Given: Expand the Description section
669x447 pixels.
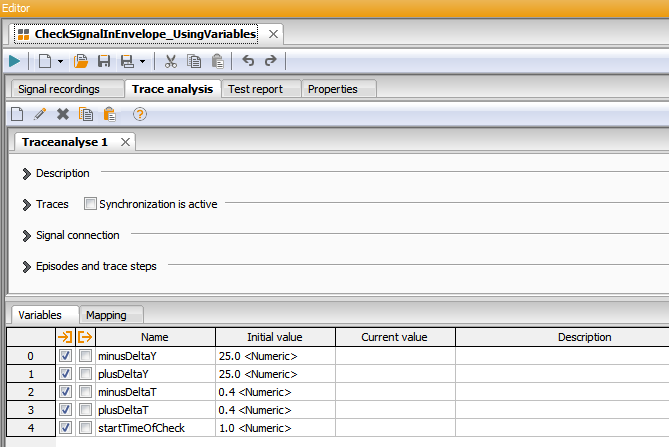Looking at the screenshot, I should coord(27,174).
